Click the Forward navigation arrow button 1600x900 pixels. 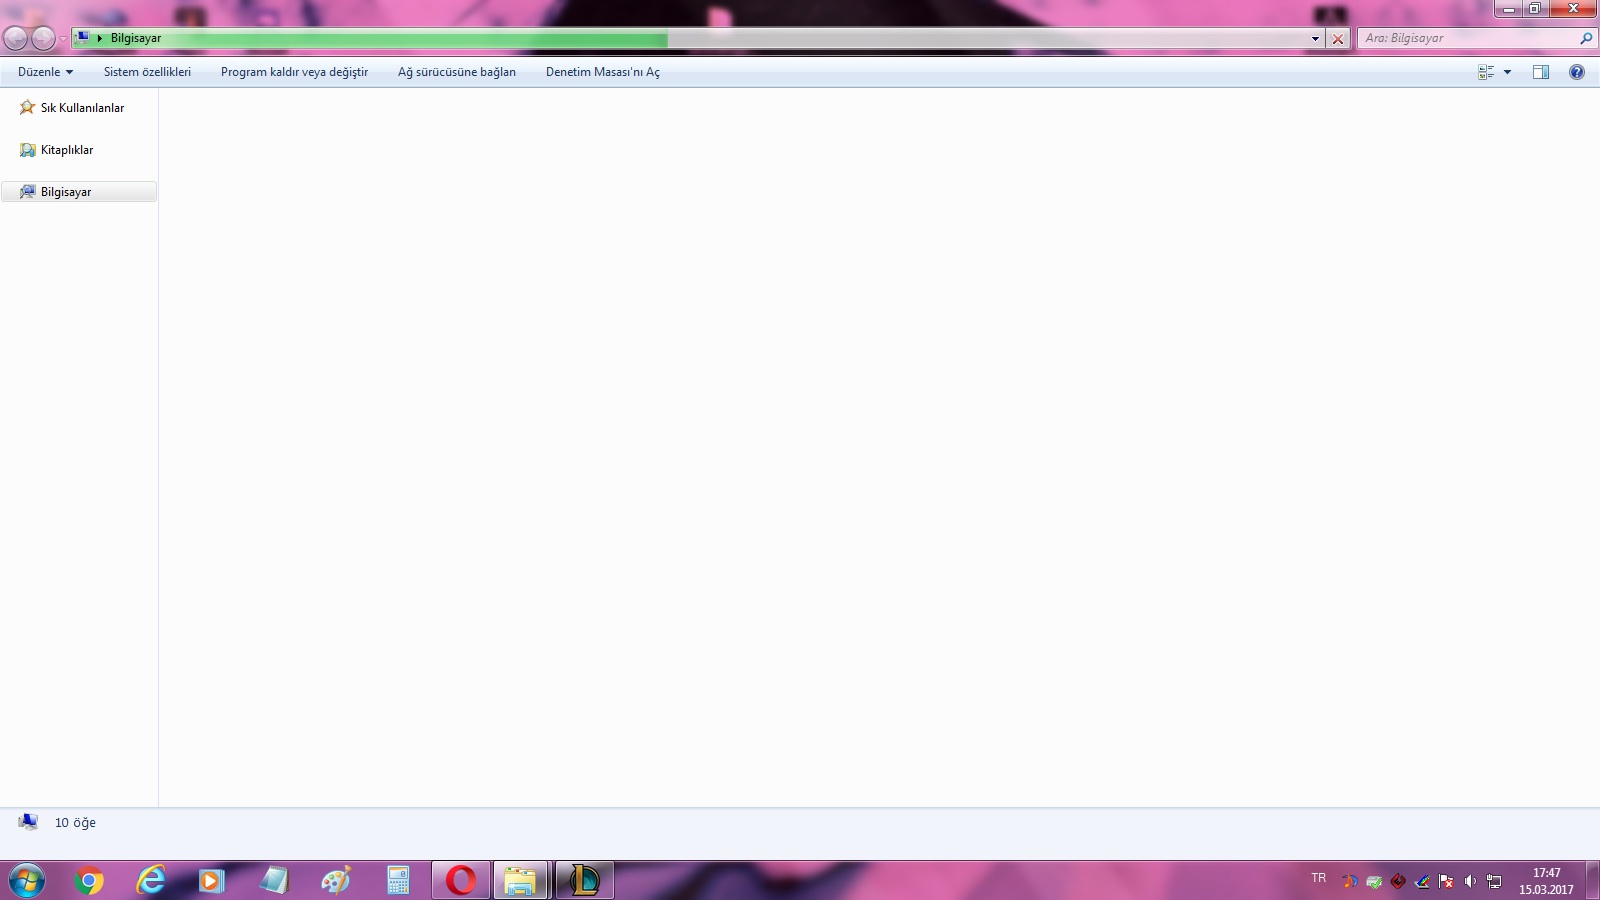[x=43, y=39]
